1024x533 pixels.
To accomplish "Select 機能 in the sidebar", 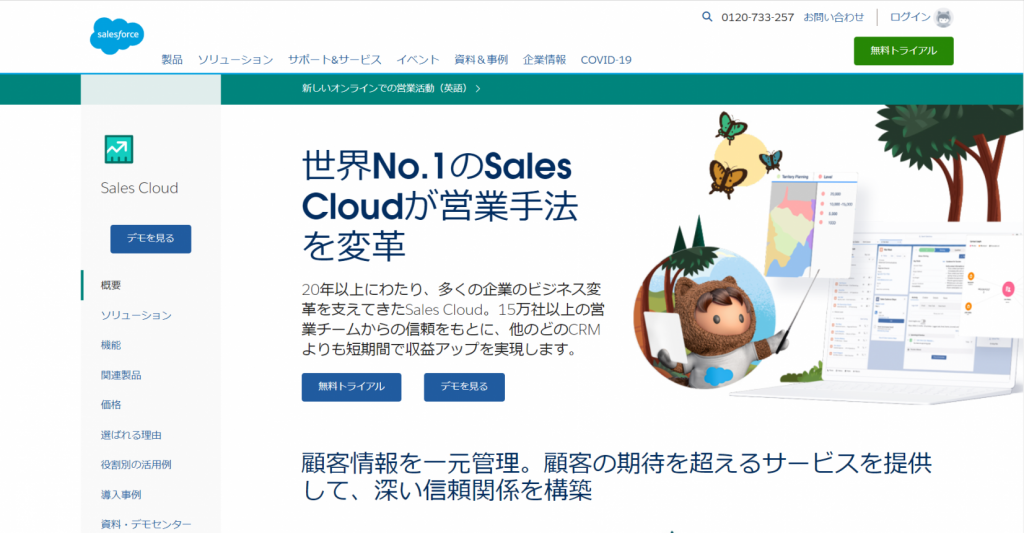I will click(111, 346).
